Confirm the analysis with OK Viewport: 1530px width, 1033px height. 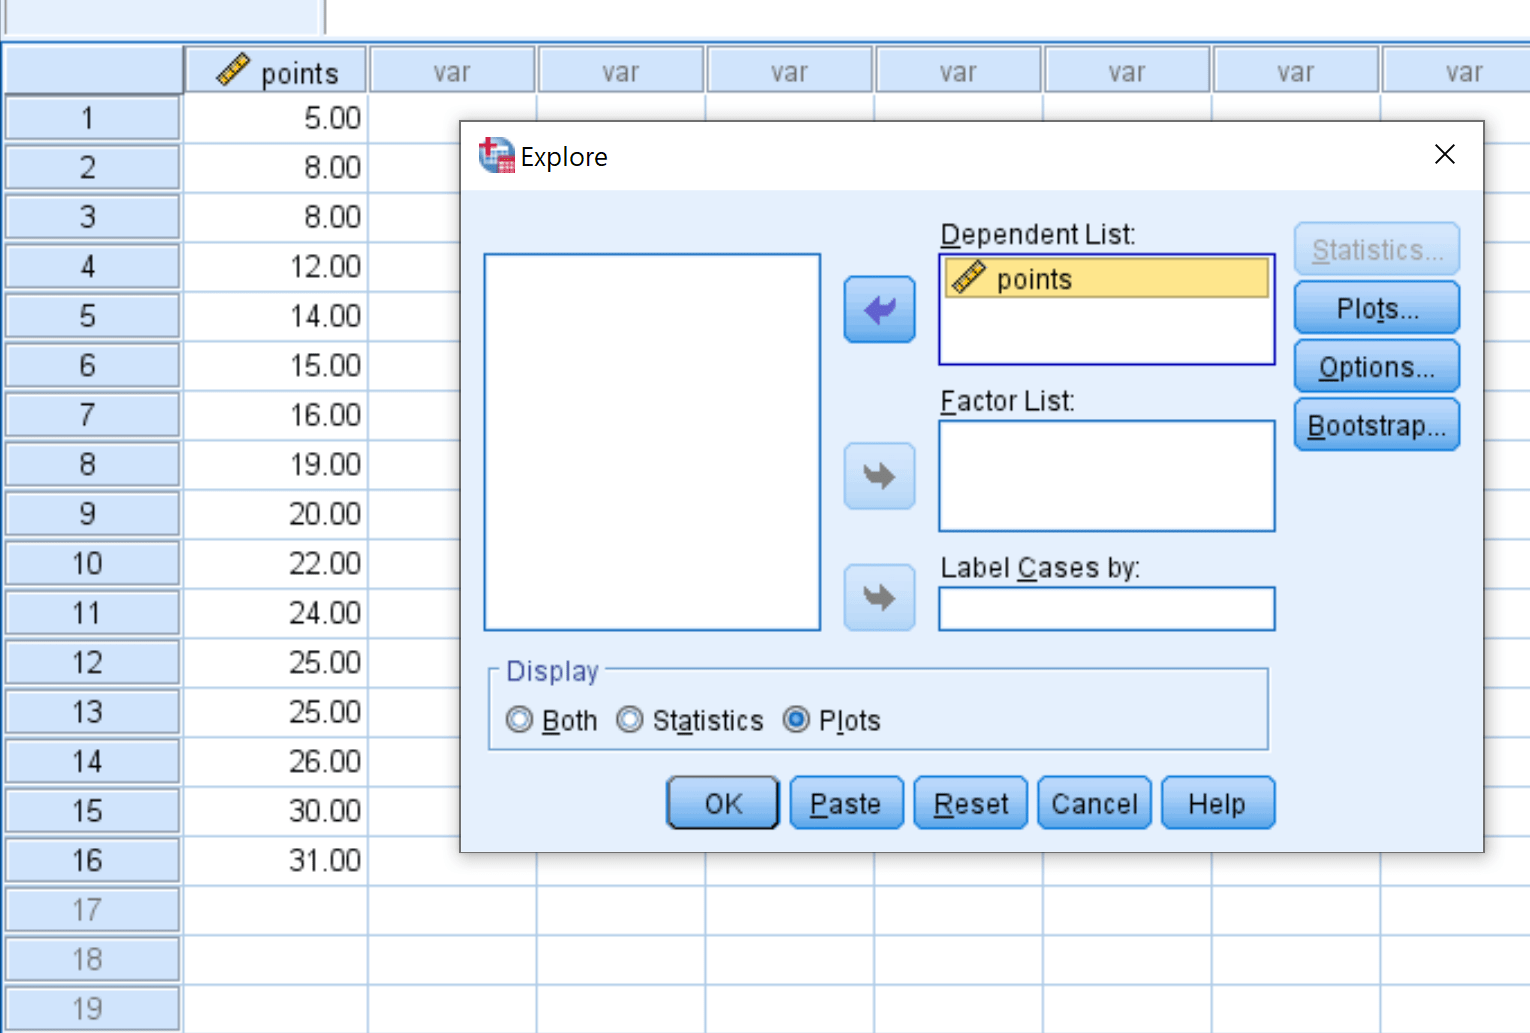[x=722, y=803]
